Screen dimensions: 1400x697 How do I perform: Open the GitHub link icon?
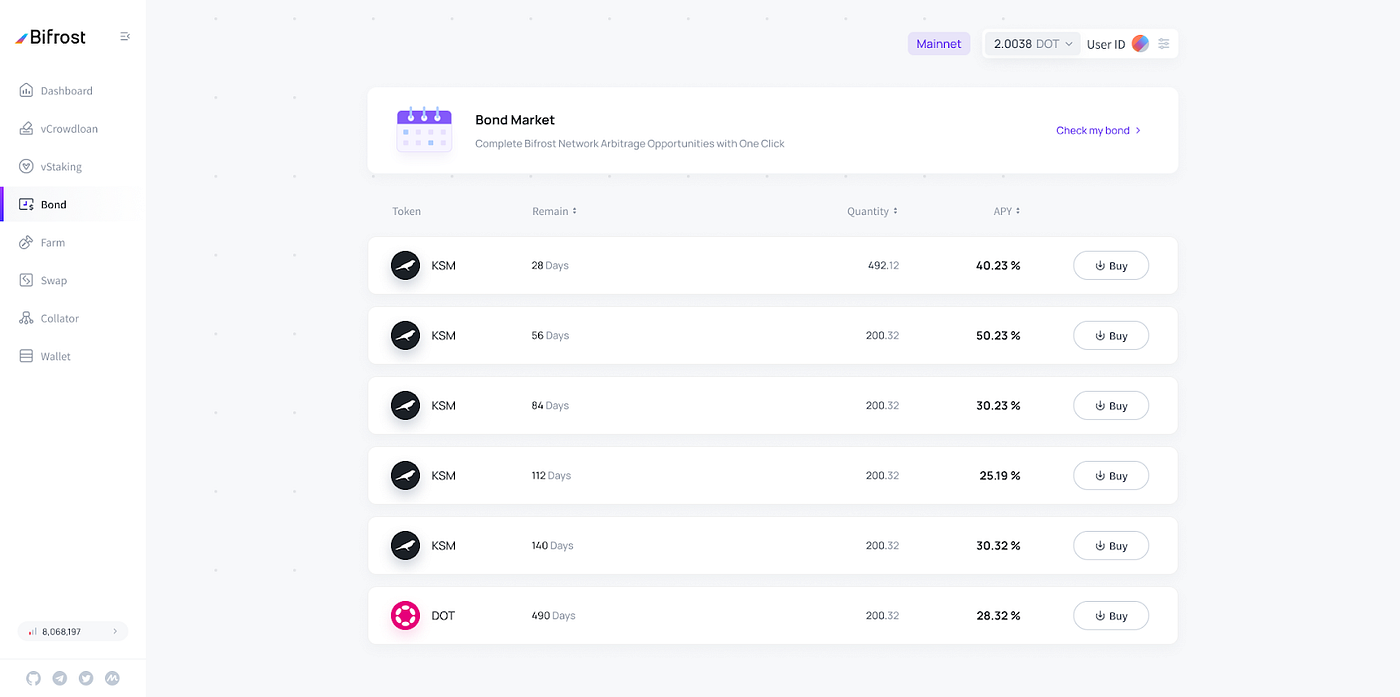click(33, 678)
